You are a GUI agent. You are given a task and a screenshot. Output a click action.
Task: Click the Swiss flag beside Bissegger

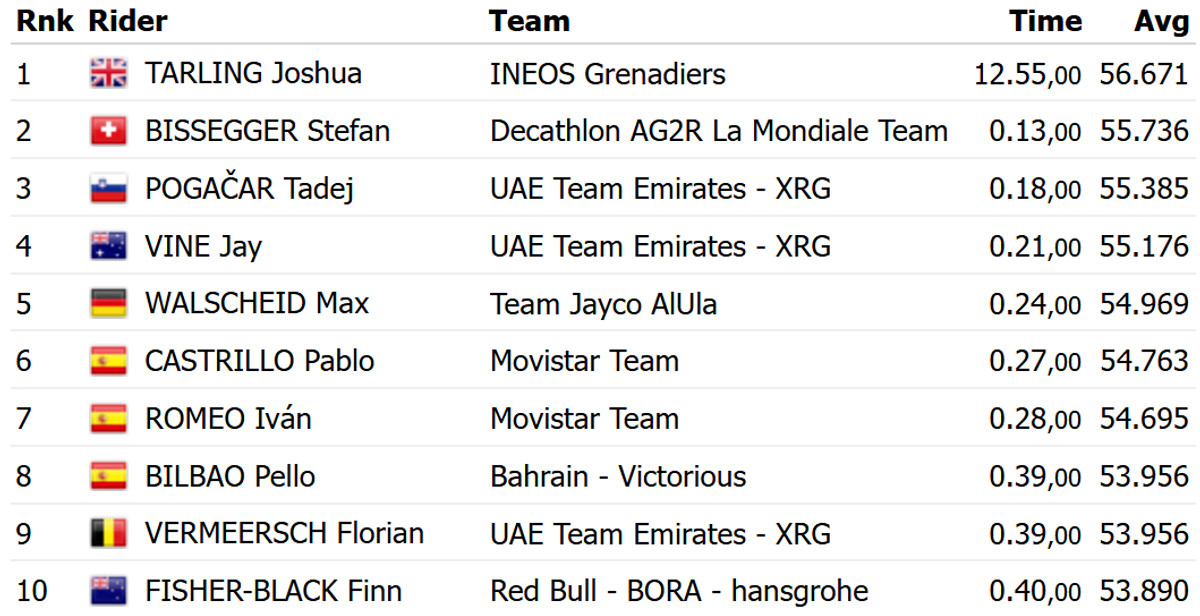click(108, 131)
